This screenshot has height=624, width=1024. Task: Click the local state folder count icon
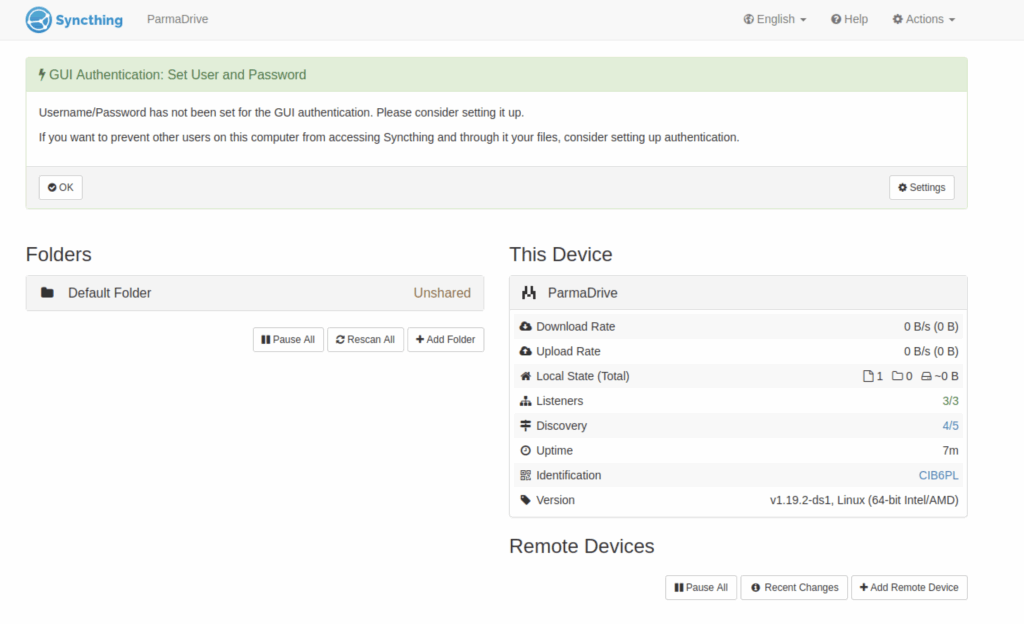897,376
